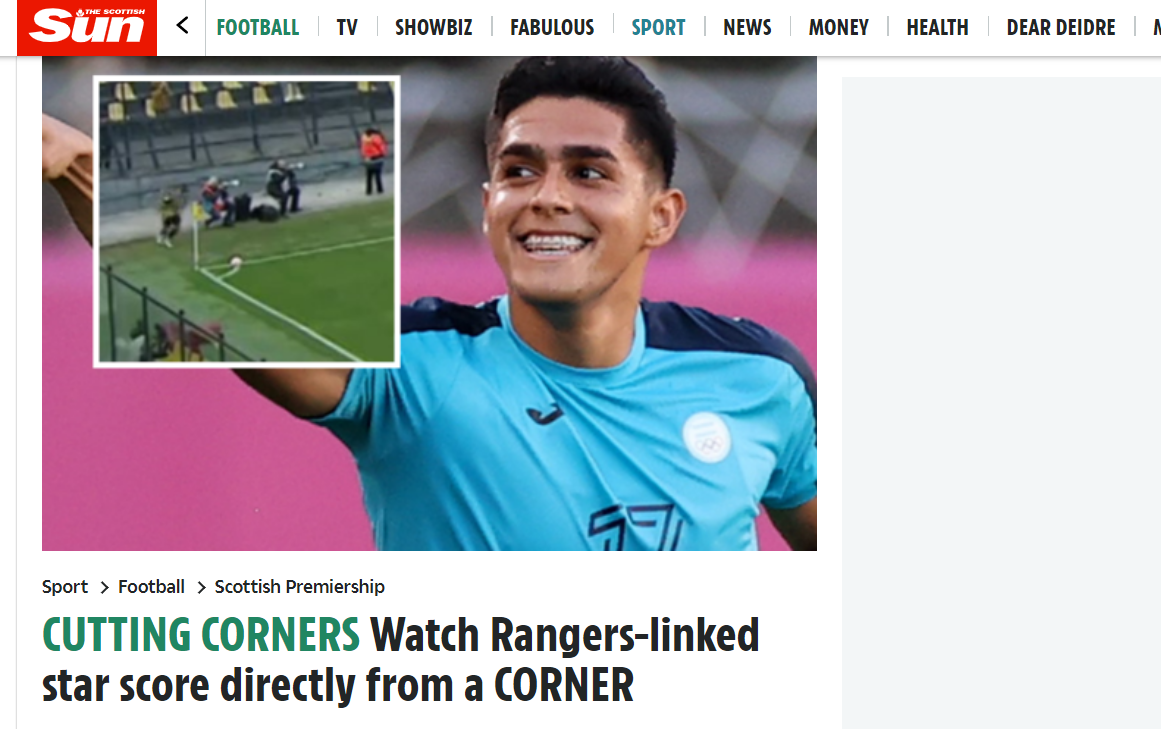Image resolution: width=1161 pixels, height=729 pixels.
Task: Click the Sport breadcrumb link
Action: pyautogui.click(x=64, y=587)
